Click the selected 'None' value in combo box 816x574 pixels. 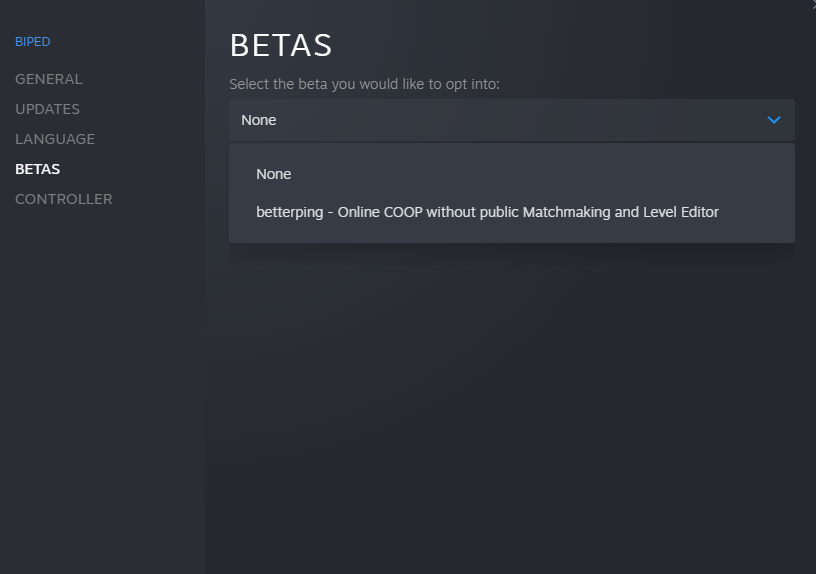point(259,120)
